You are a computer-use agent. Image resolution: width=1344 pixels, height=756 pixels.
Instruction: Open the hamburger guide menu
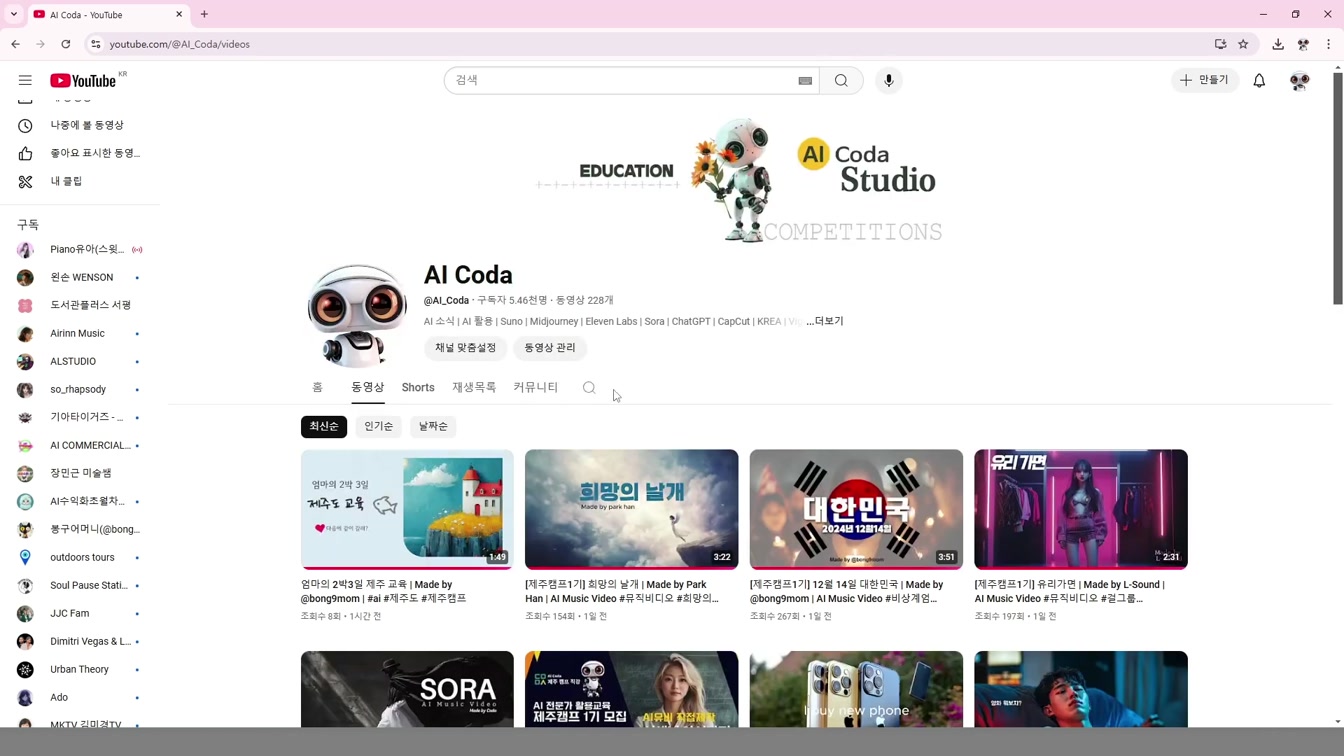point(25,80)
